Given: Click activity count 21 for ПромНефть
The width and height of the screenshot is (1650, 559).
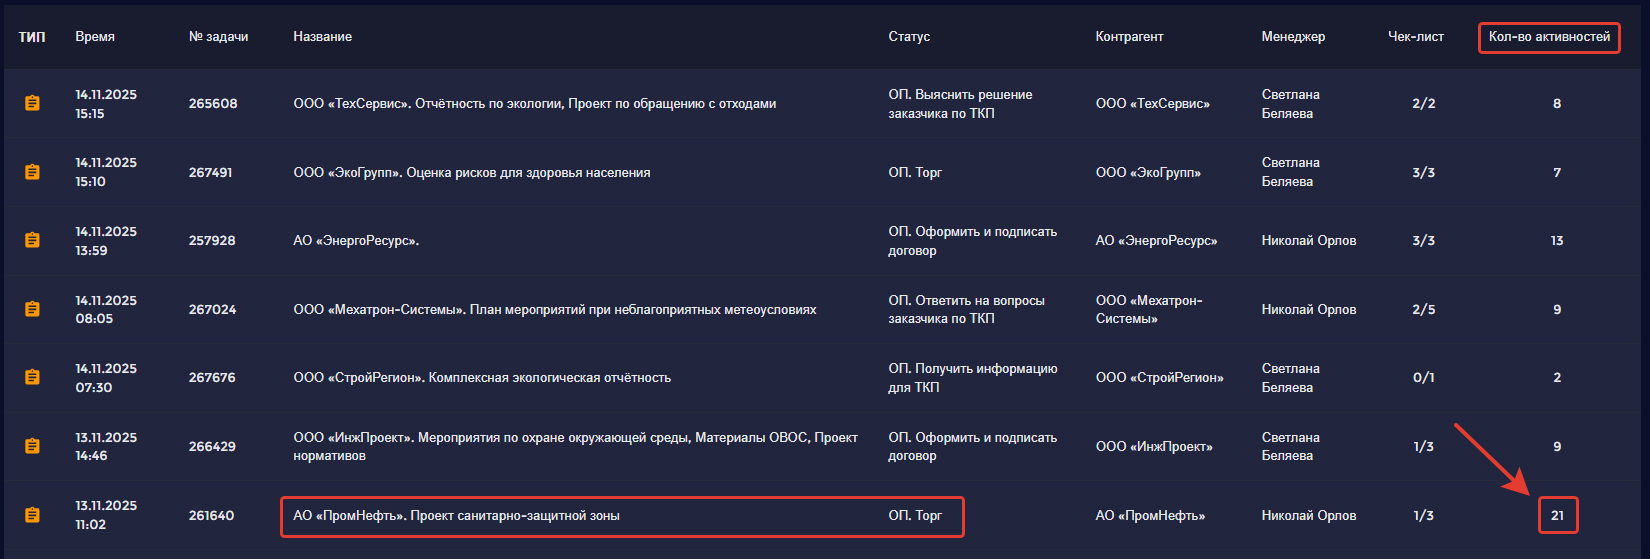Looking at the screenshot, I should click(x=1557, y=516).
